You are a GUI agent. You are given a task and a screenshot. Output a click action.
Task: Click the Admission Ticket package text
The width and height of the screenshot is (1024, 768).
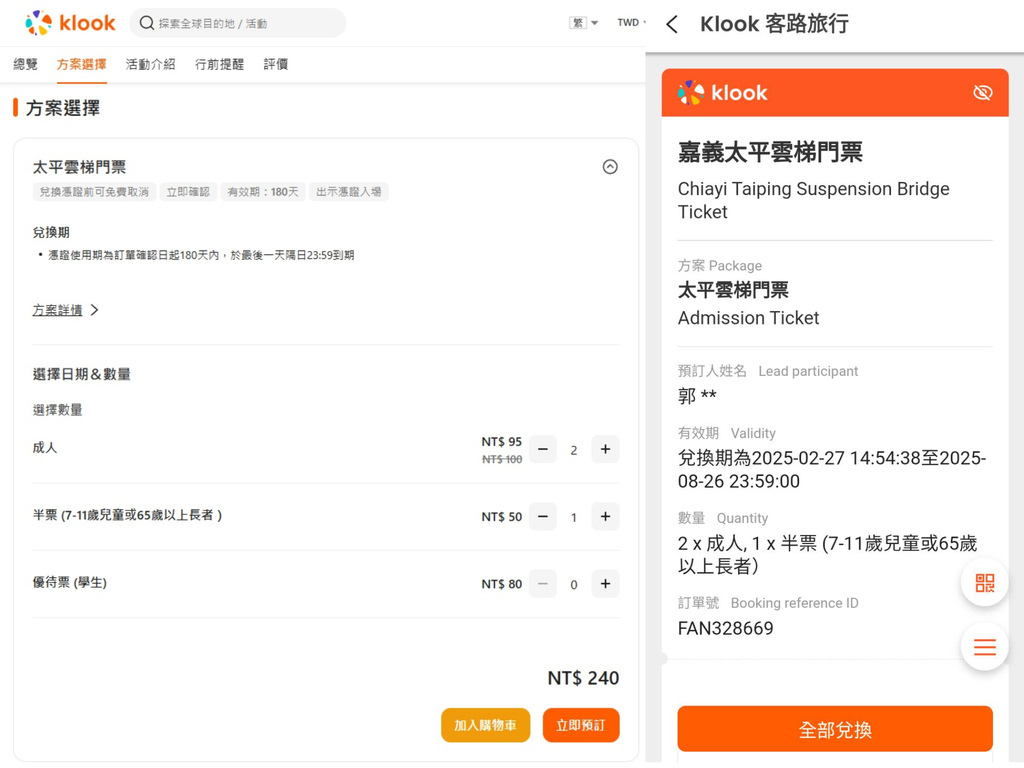coord(748,318)
